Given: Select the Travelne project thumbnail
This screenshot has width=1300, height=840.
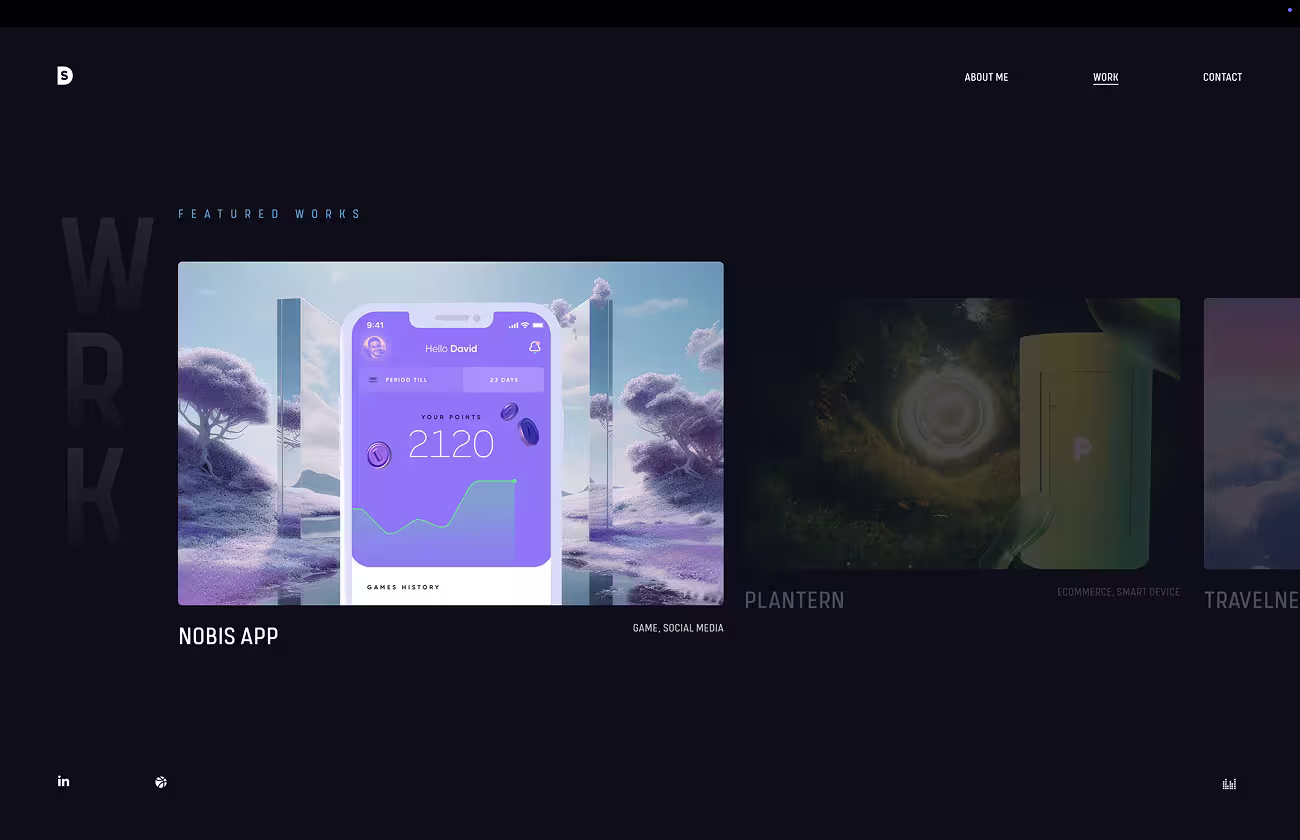Looking at the screenshot, I should click(x=1252, y=433).
